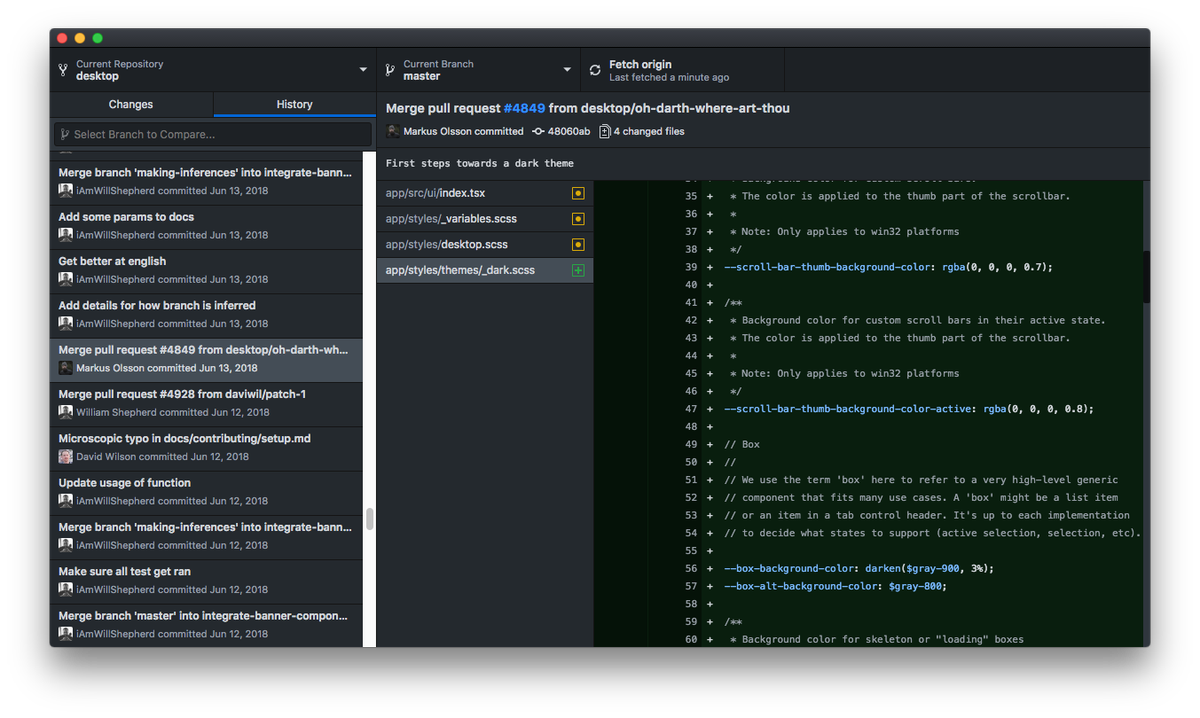Switch to the Changes tab
This screenshot has width=1200, height=718.
click(131, 104)
